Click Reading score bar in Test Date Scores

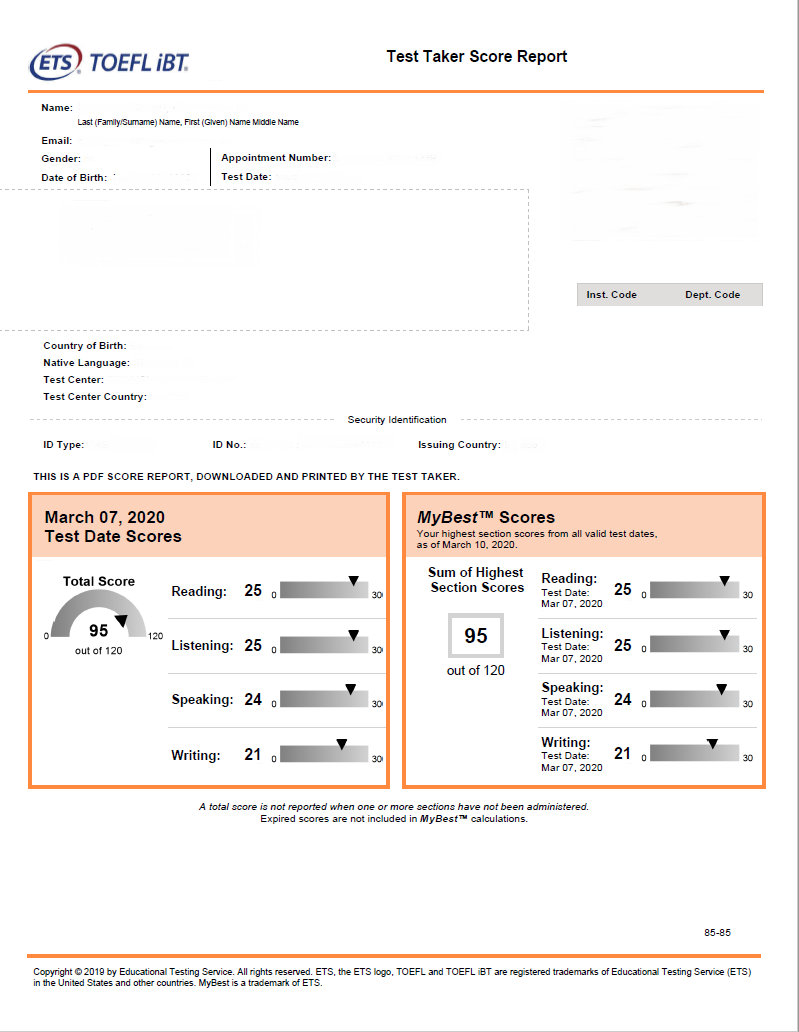pos(324,588)
